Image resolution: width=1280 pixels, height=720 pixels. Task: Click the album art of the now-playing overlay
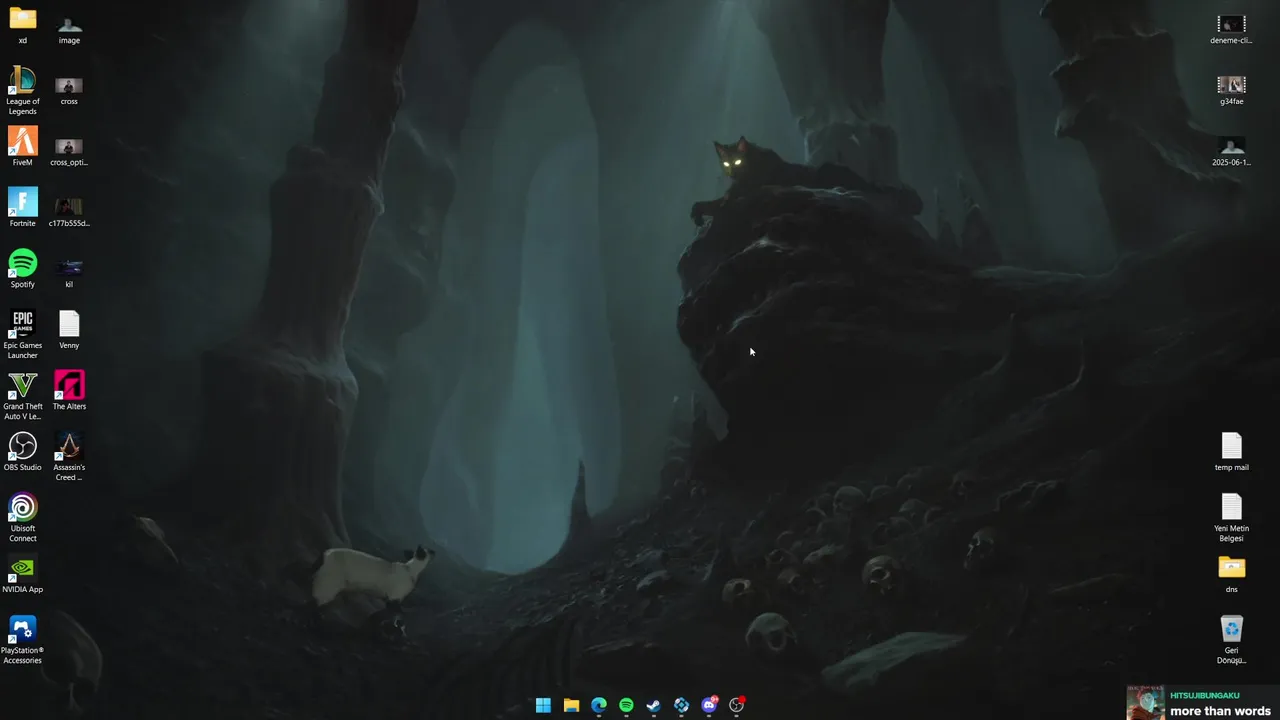[1146, 703]
